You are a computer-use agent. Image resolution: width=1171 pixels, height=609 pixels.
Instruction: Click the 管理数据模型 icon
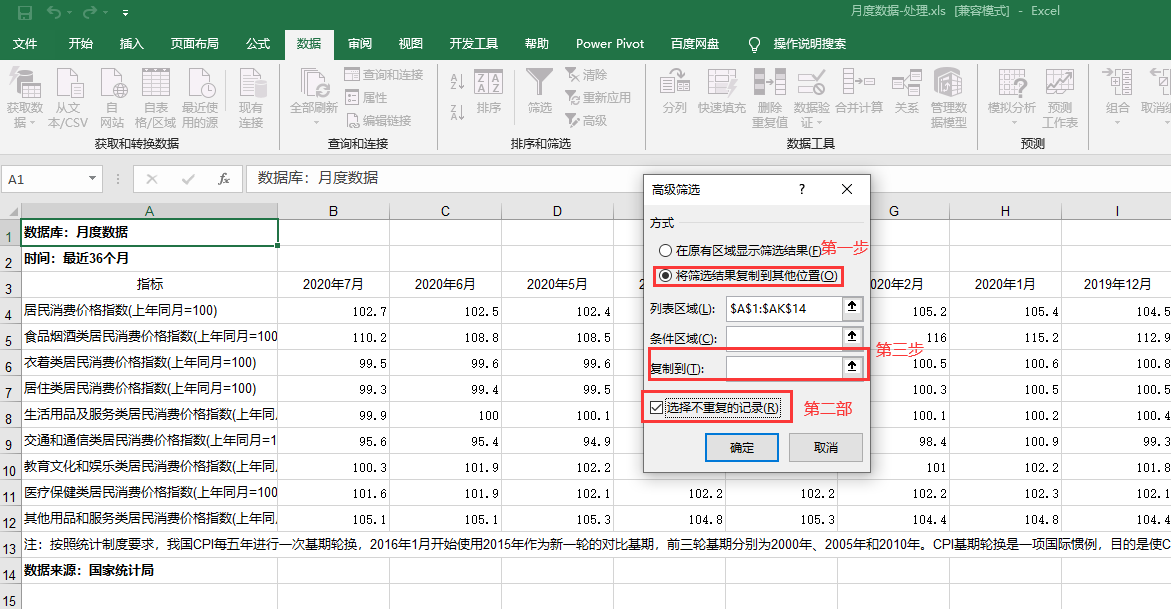(x=948, y=97)
